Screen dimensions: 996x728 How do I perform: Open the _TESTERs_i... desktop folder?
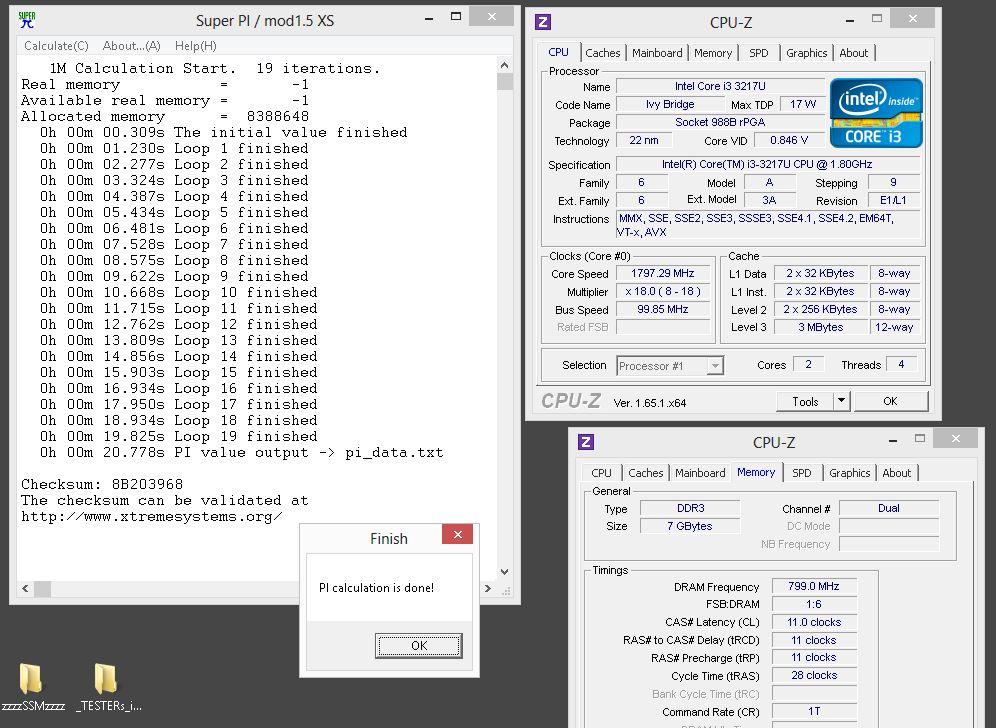pyautogui.click(x=108, y=687)
